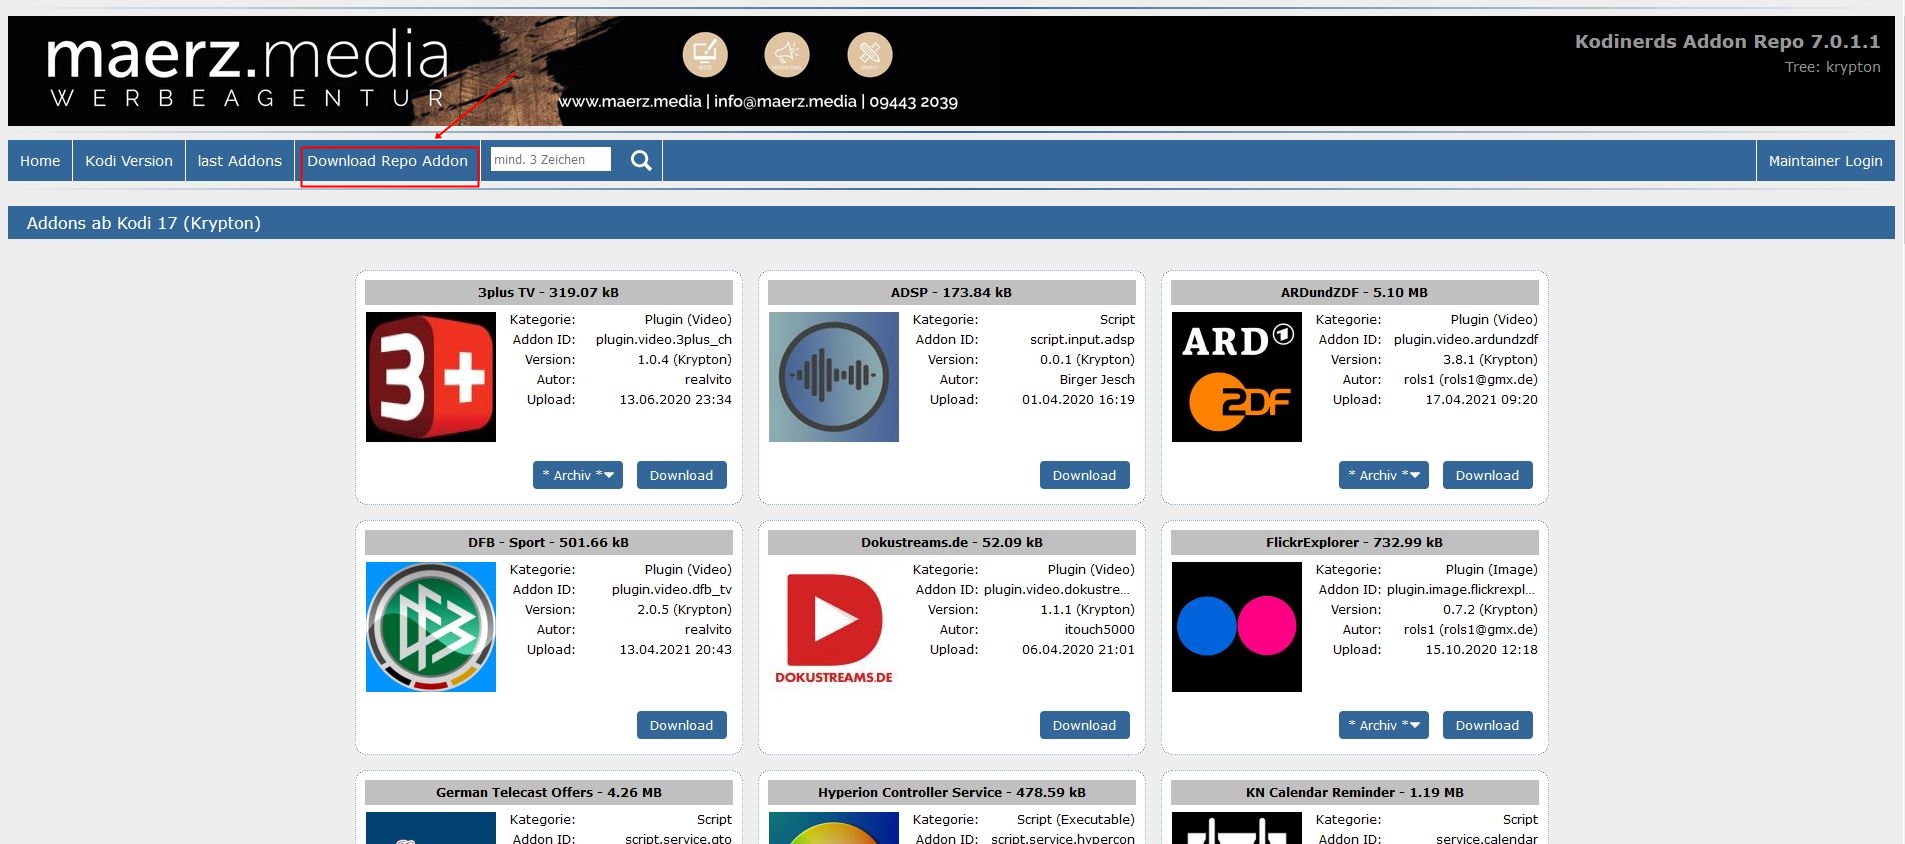Screen dimensions: 1905x844
Task: Click the version '3.8.1 (Krypton)'
Action: (x=1490, y=359)
